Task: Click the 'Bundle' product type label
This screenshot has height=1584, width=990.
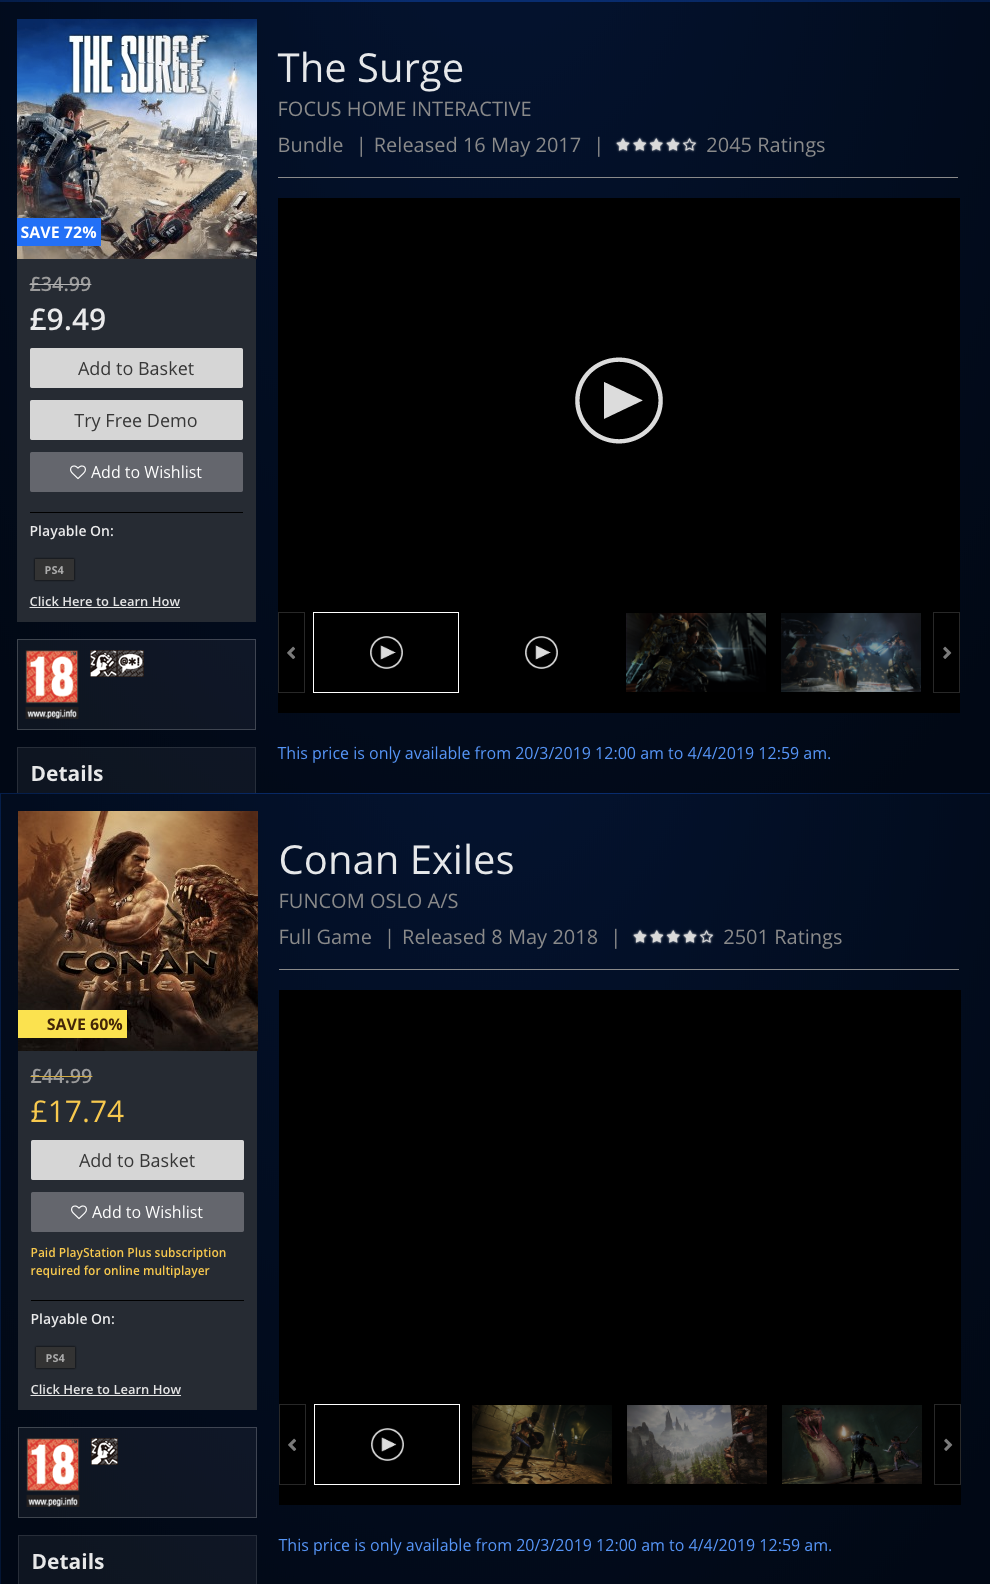Action: tap(311, 145)
